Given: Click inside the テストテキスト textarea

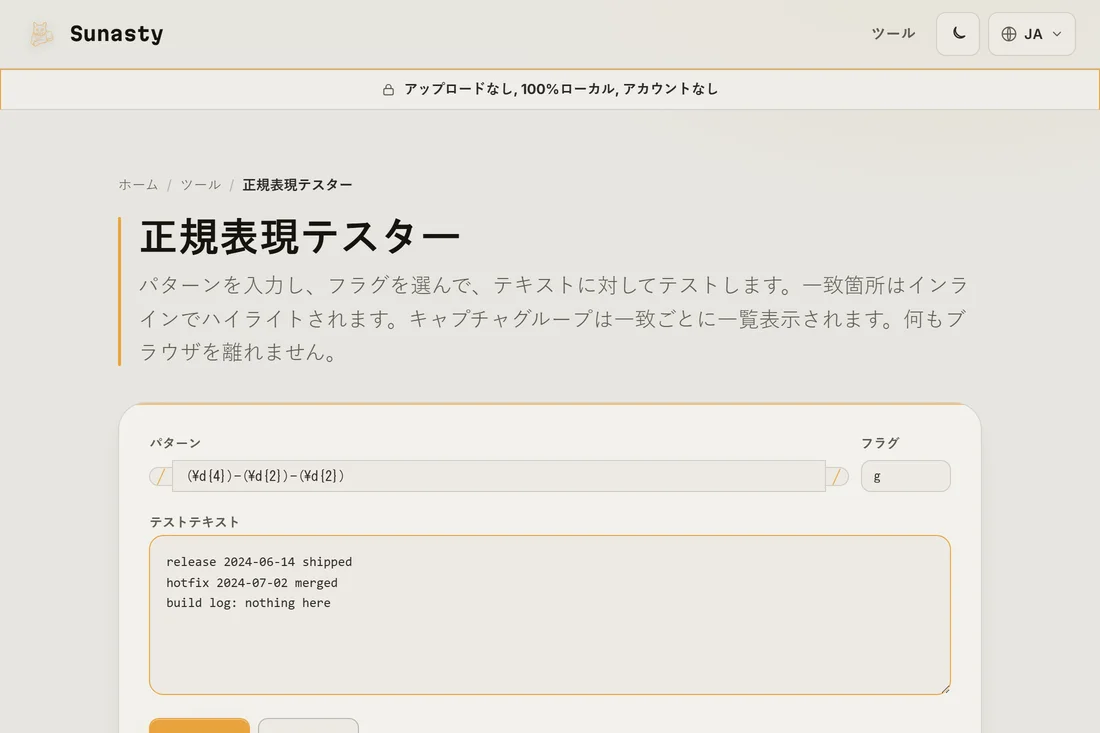Looking at the screenshot, I should (550, 615).
